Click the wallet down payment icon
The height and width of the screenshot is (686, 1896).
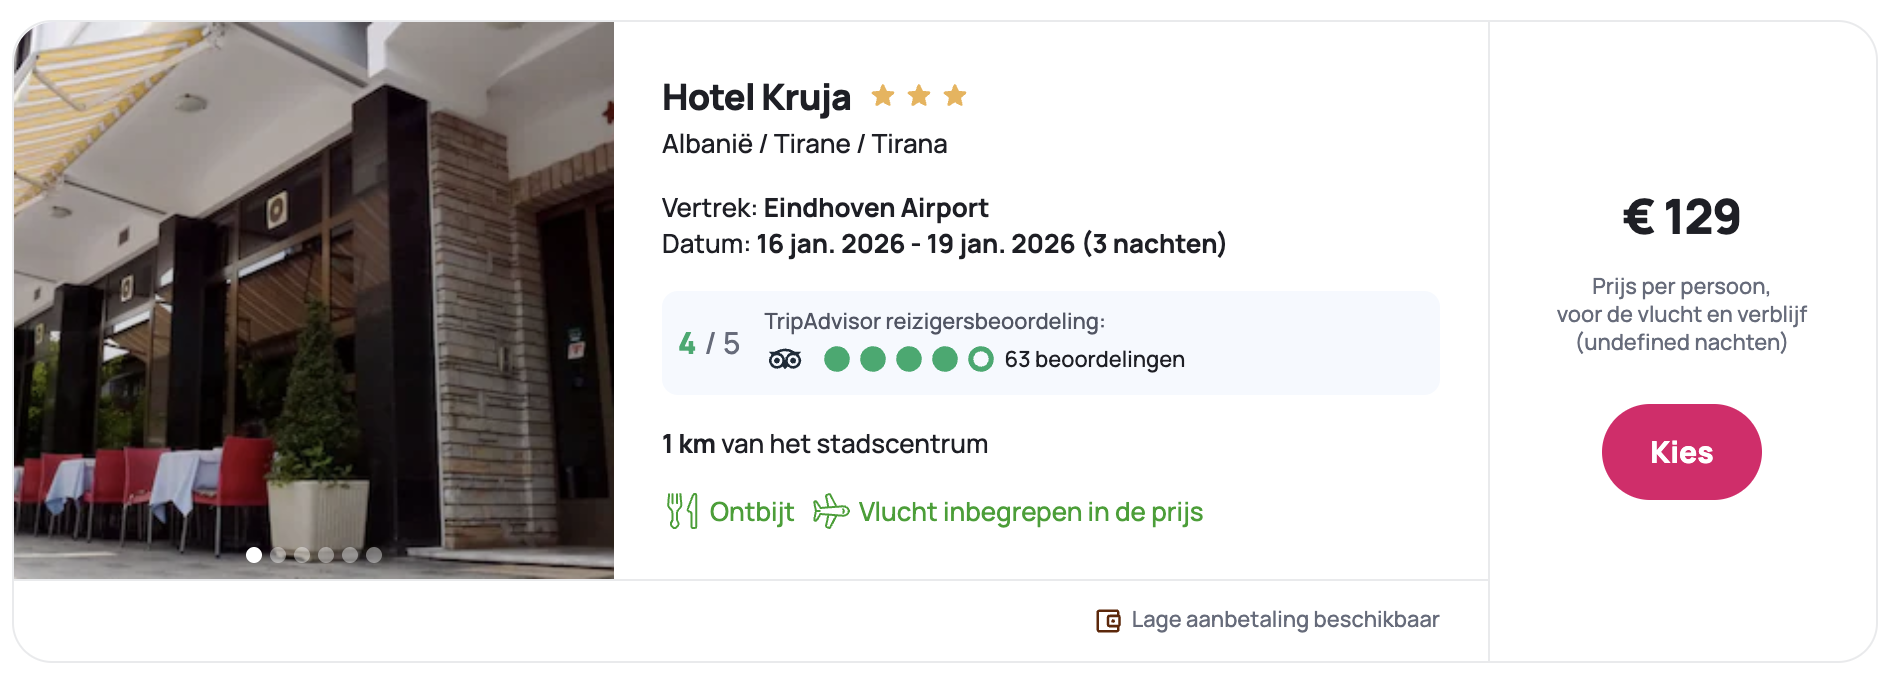(1108, 621)
